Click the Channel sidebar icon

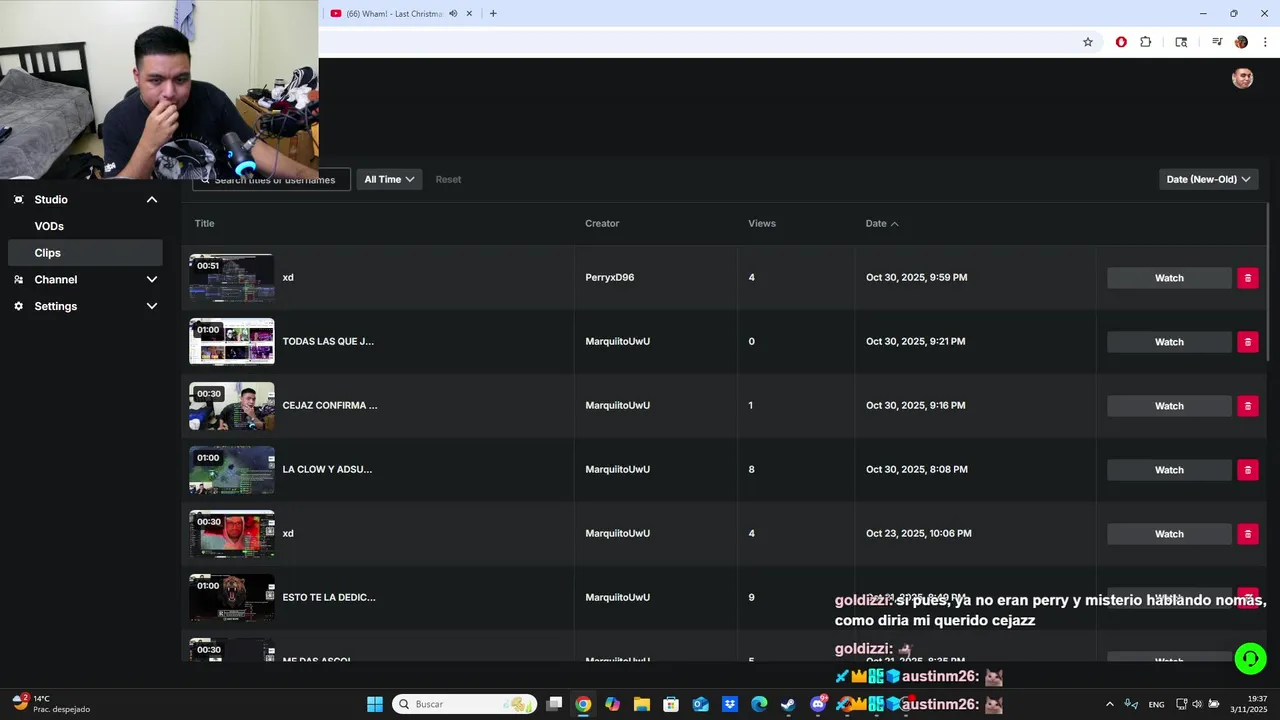point(18,279)
